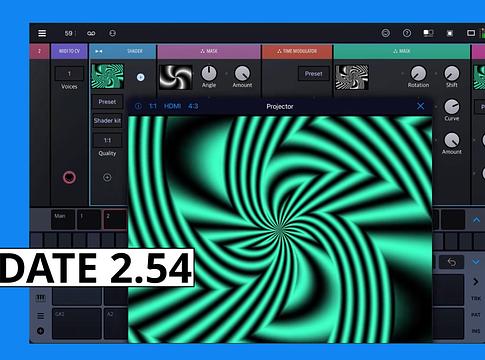Toggle the 4:3 aspect ratio option

click(x=193, y=106)
